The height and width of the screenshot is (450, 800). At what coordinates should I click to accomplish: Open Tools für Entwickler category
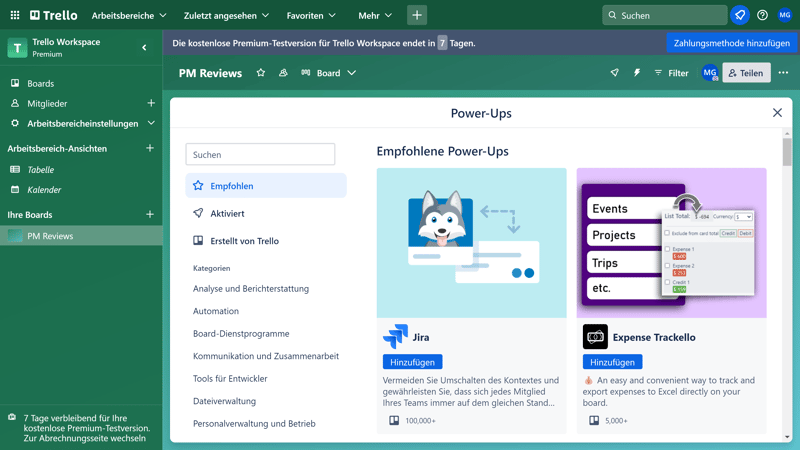(230, 378)
